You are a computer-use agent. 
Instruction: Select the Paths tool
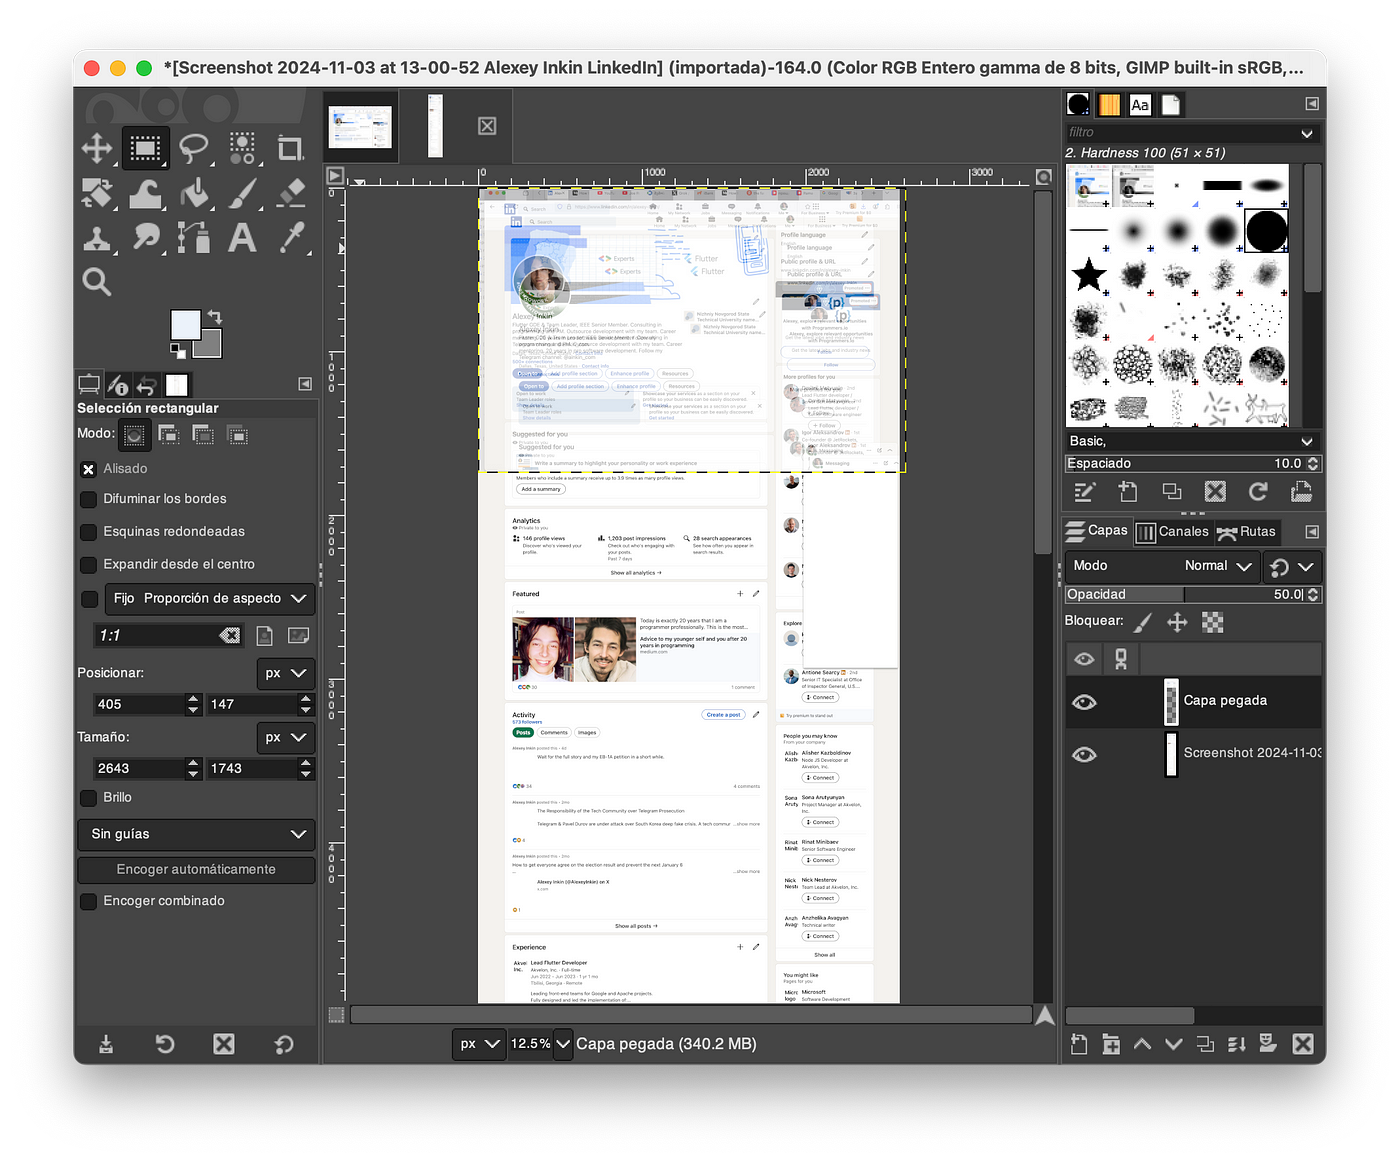coord(194,238)
